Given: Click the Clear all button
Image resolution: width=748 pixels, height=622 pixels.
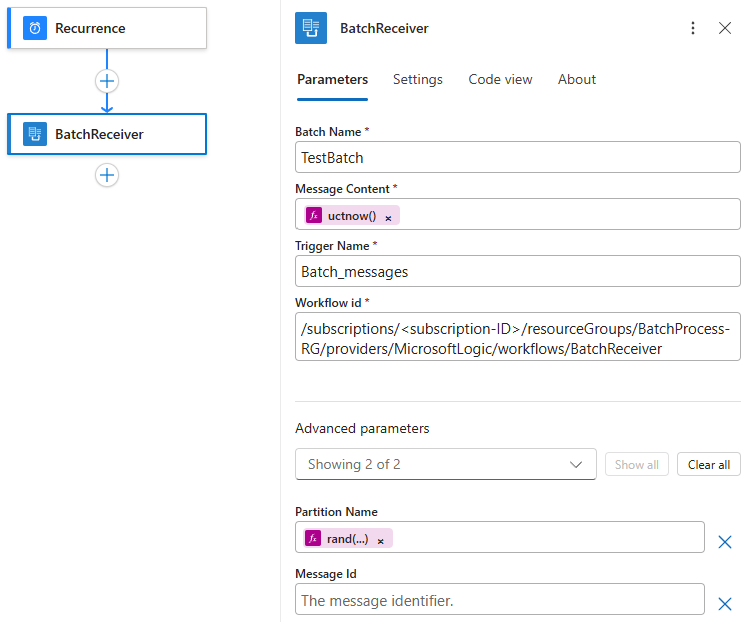Looking at the screenshot, I should point(709,464).
